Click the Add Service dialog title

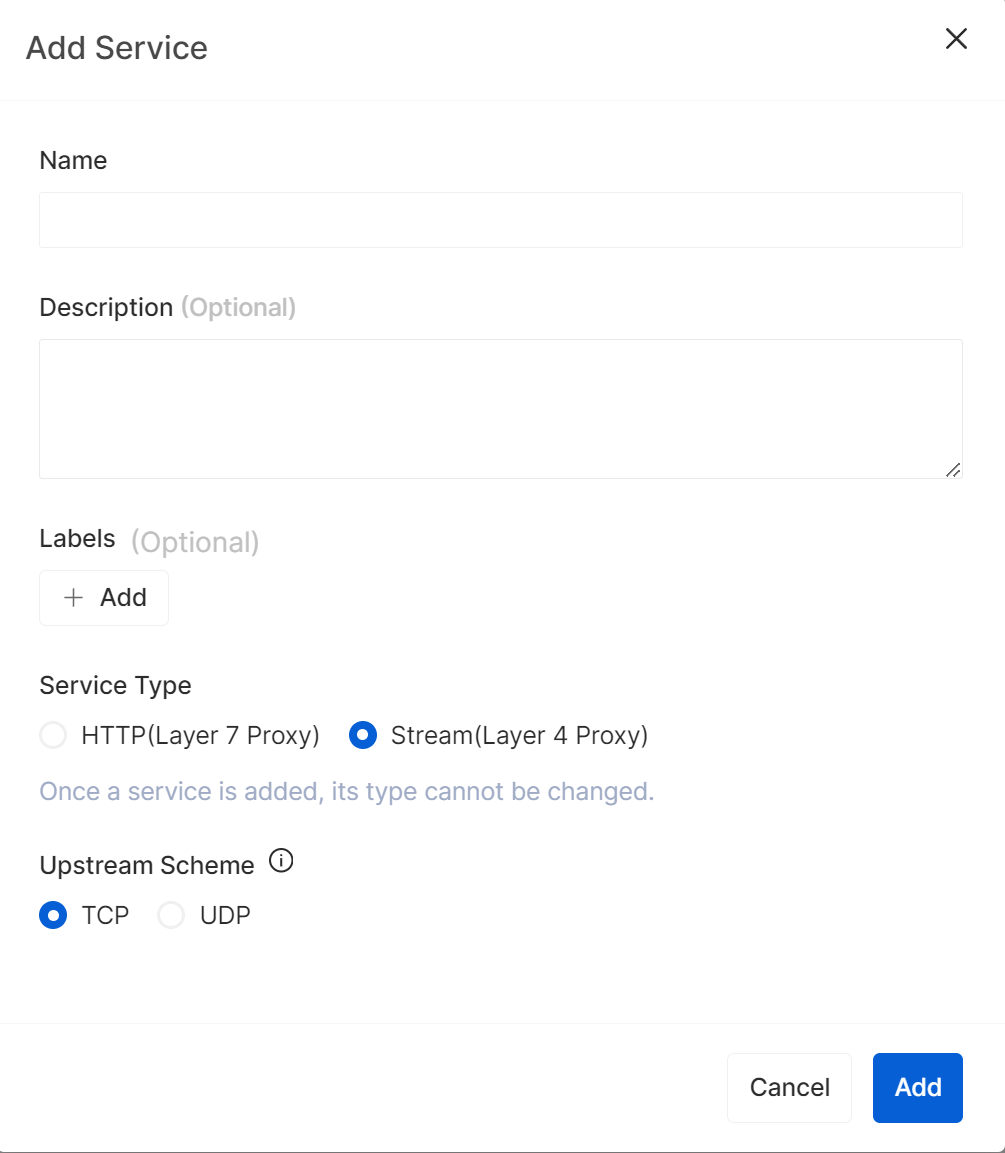[x=117, y=48]
